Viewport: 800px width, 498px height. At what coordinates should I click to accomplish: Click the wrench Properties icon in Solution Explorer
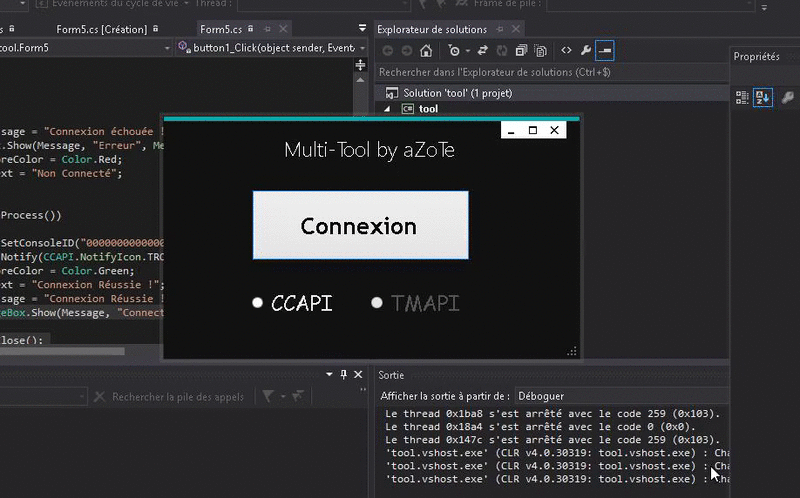click(586, 50)
